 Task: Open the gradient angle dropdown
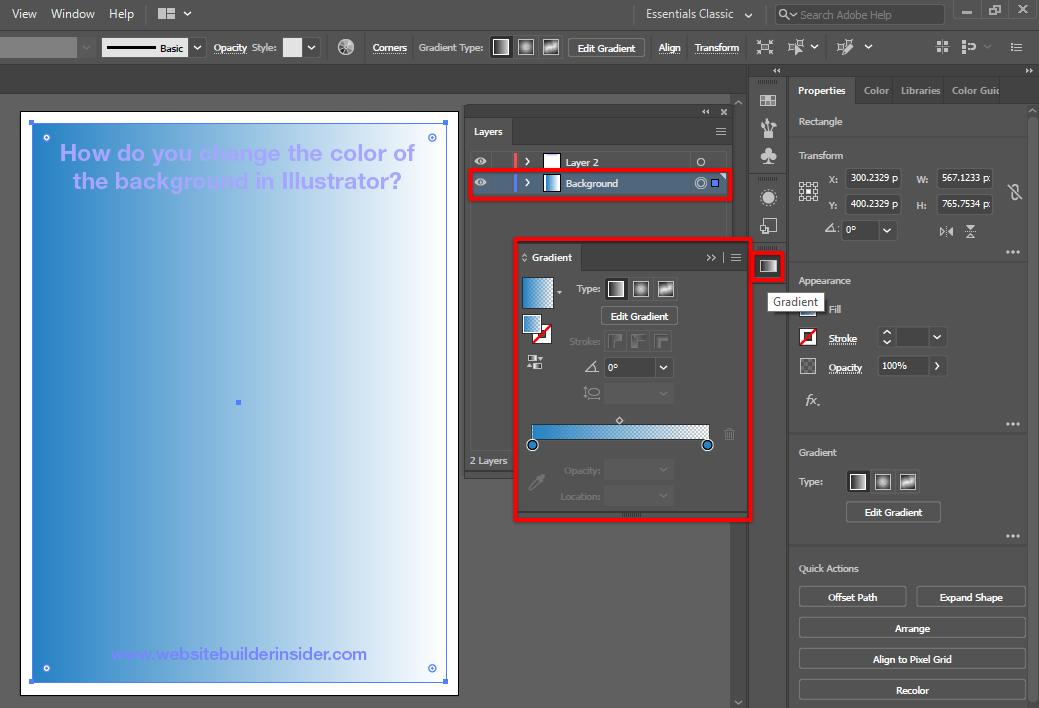[x=664, y=368]
